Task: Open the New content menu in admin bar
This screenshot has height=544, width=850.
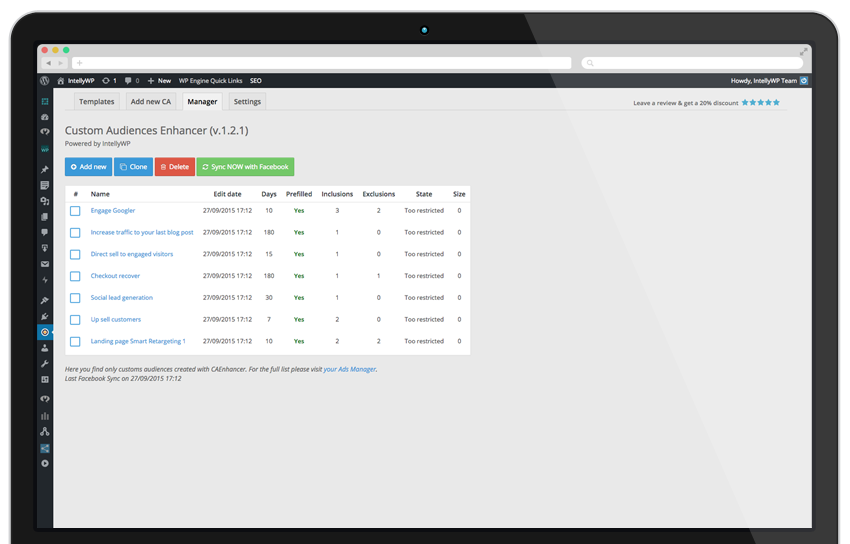Action: coord(159,80)
